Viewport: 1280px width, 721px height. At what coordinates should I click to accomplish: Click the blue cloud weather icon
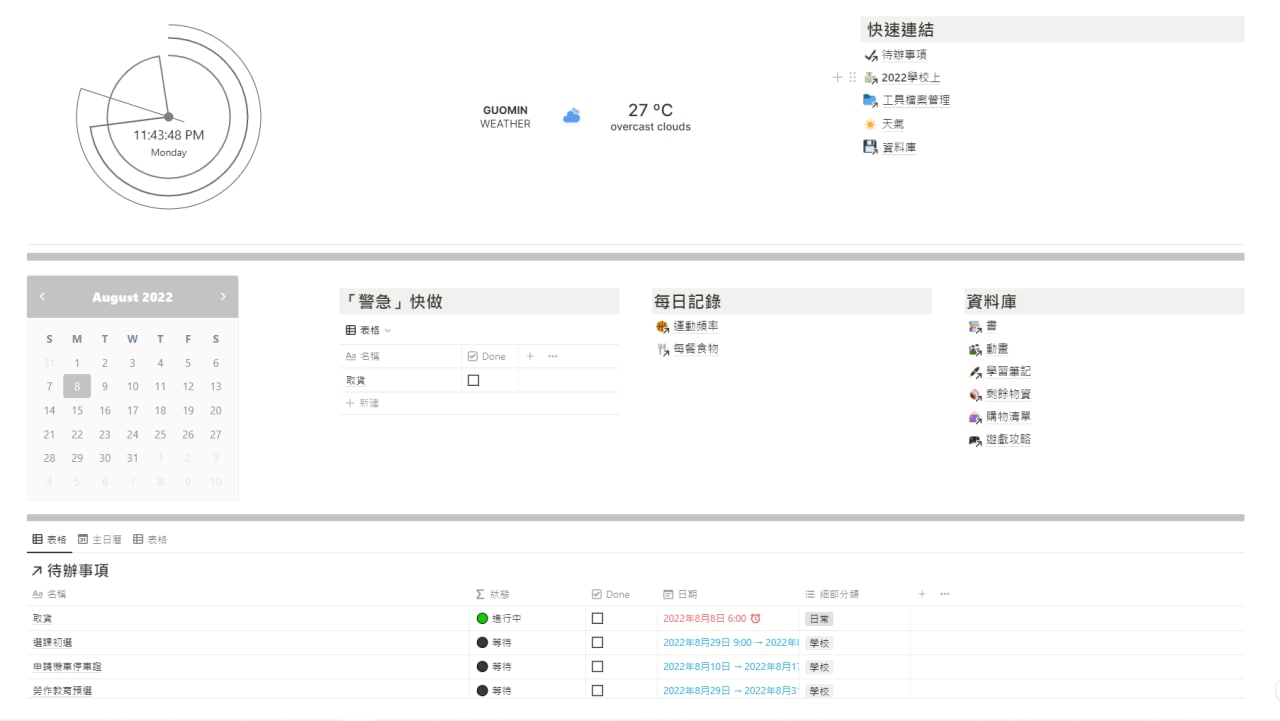[x=572, y=116]
